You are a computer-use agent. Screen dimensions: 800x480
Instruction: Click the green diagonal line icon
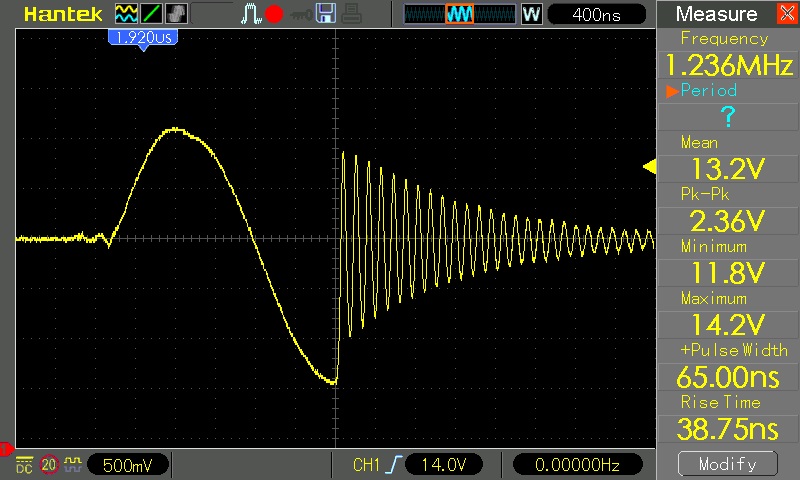151,14
